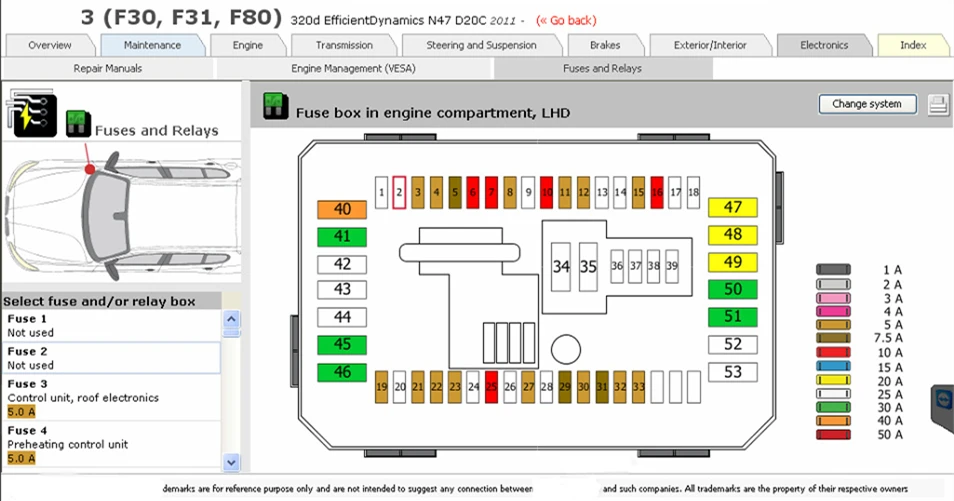Viewport: 954px width, 501px height.
Task: Click orange fuse 40 in the diagram
Action: 342,209
